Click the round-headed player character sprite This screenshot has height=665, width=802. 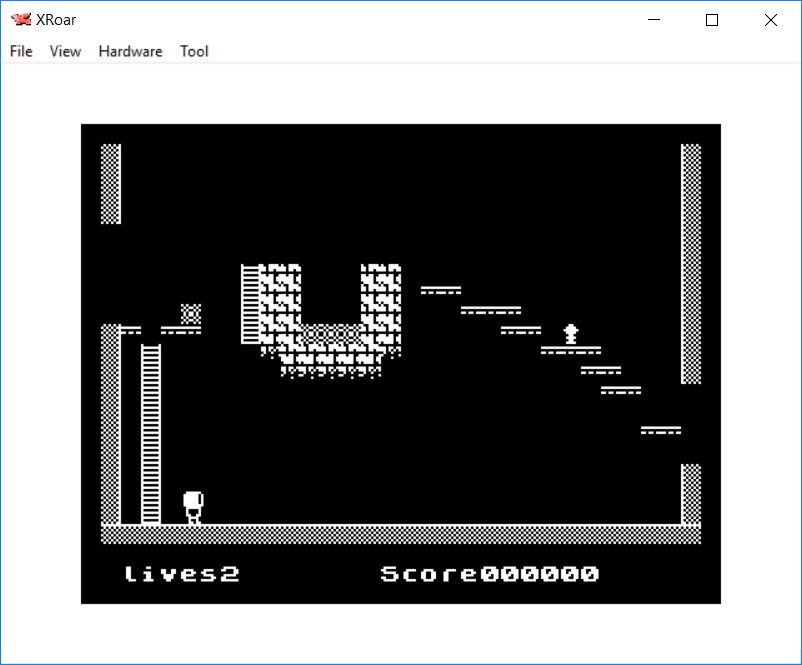[x=193, y=507]
